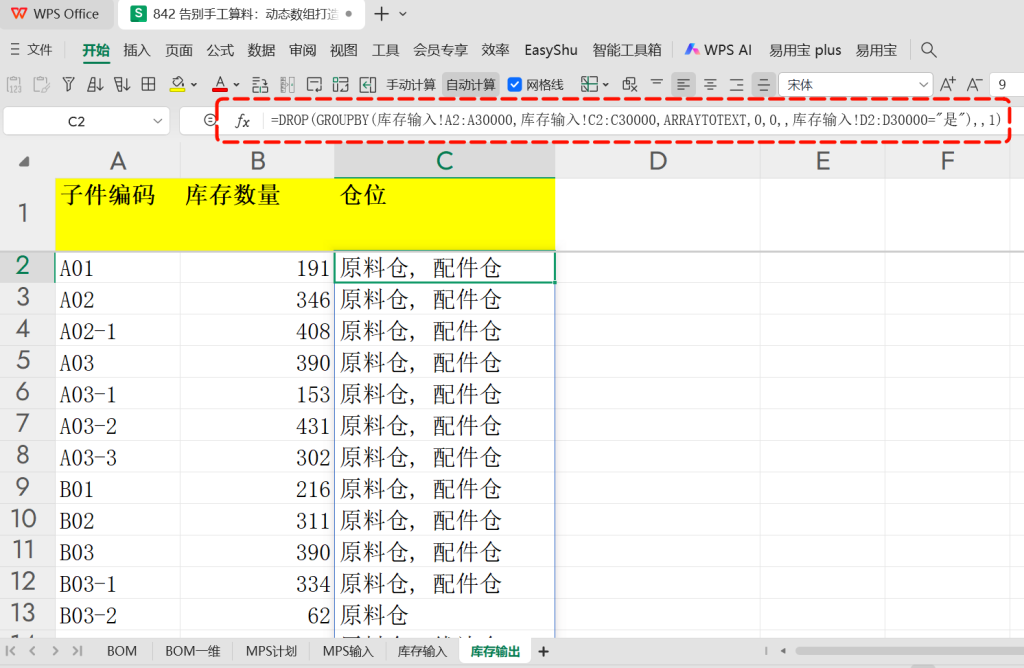Toggle left align text

[683, 85]
